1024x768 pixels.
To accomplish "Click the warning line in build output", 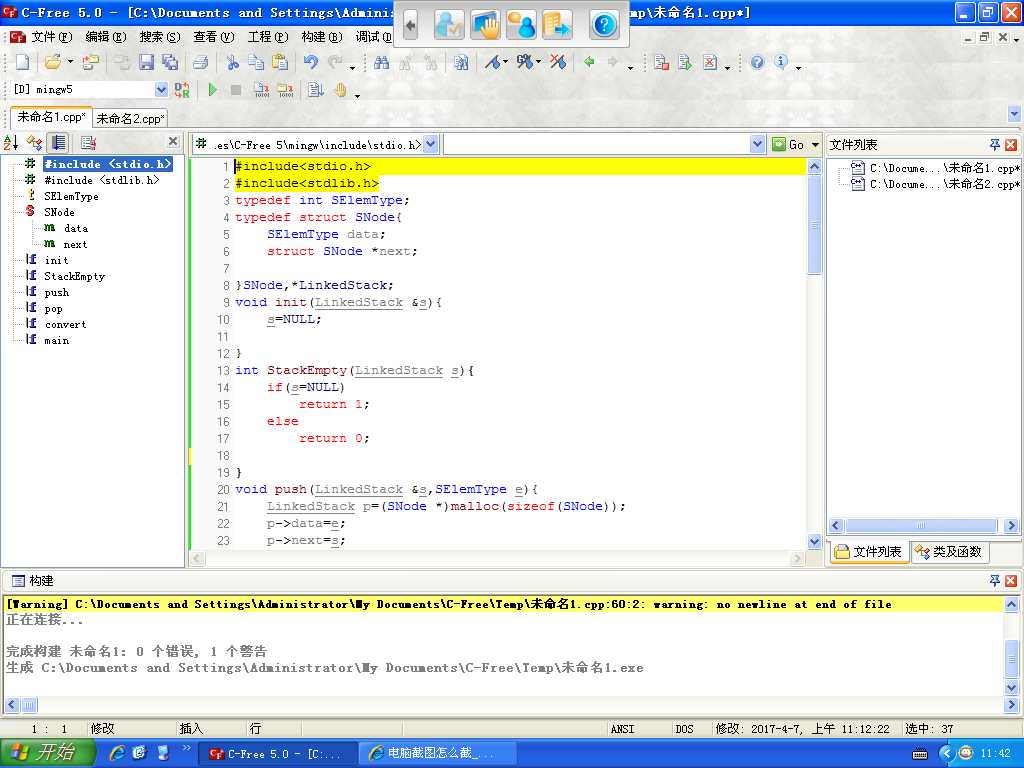I will tap(504, 604).
